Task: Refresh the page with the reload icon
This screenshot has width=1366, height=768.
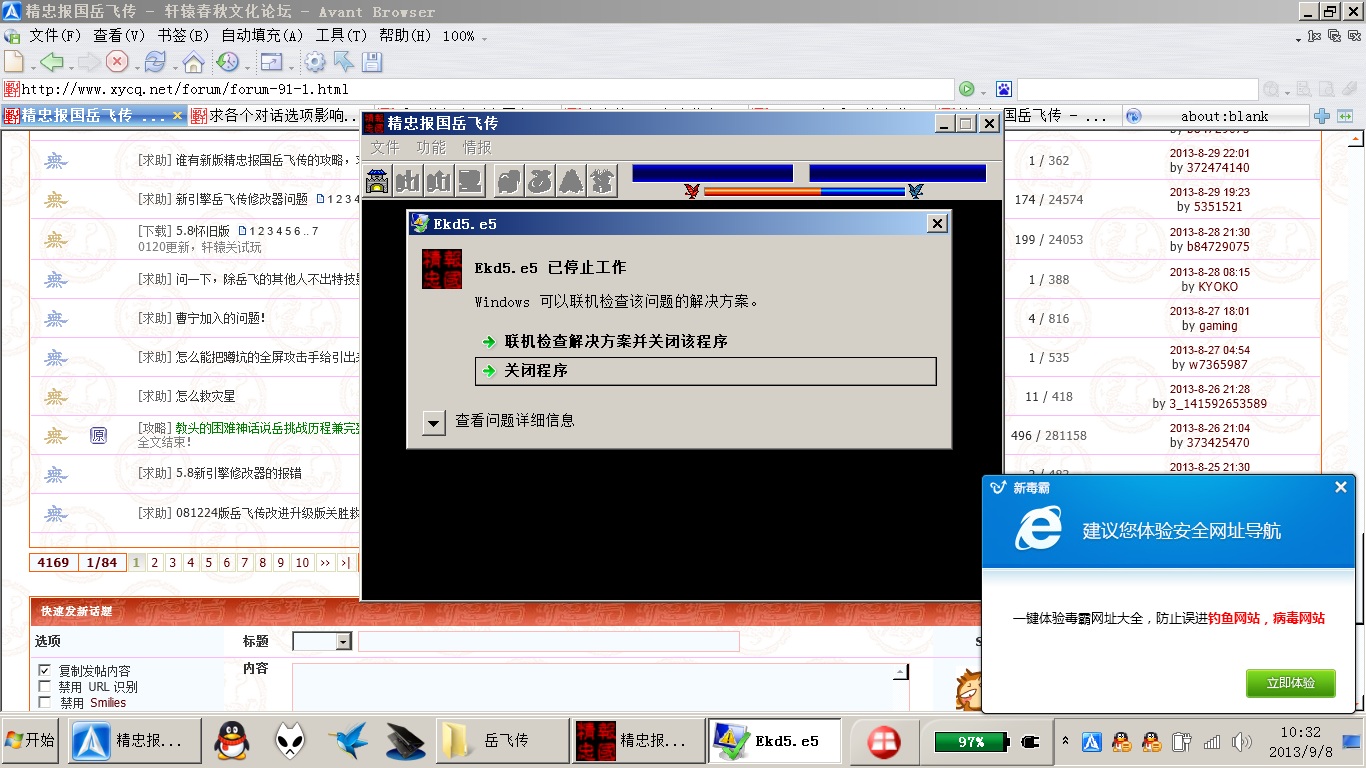Action: coord(155,62)
